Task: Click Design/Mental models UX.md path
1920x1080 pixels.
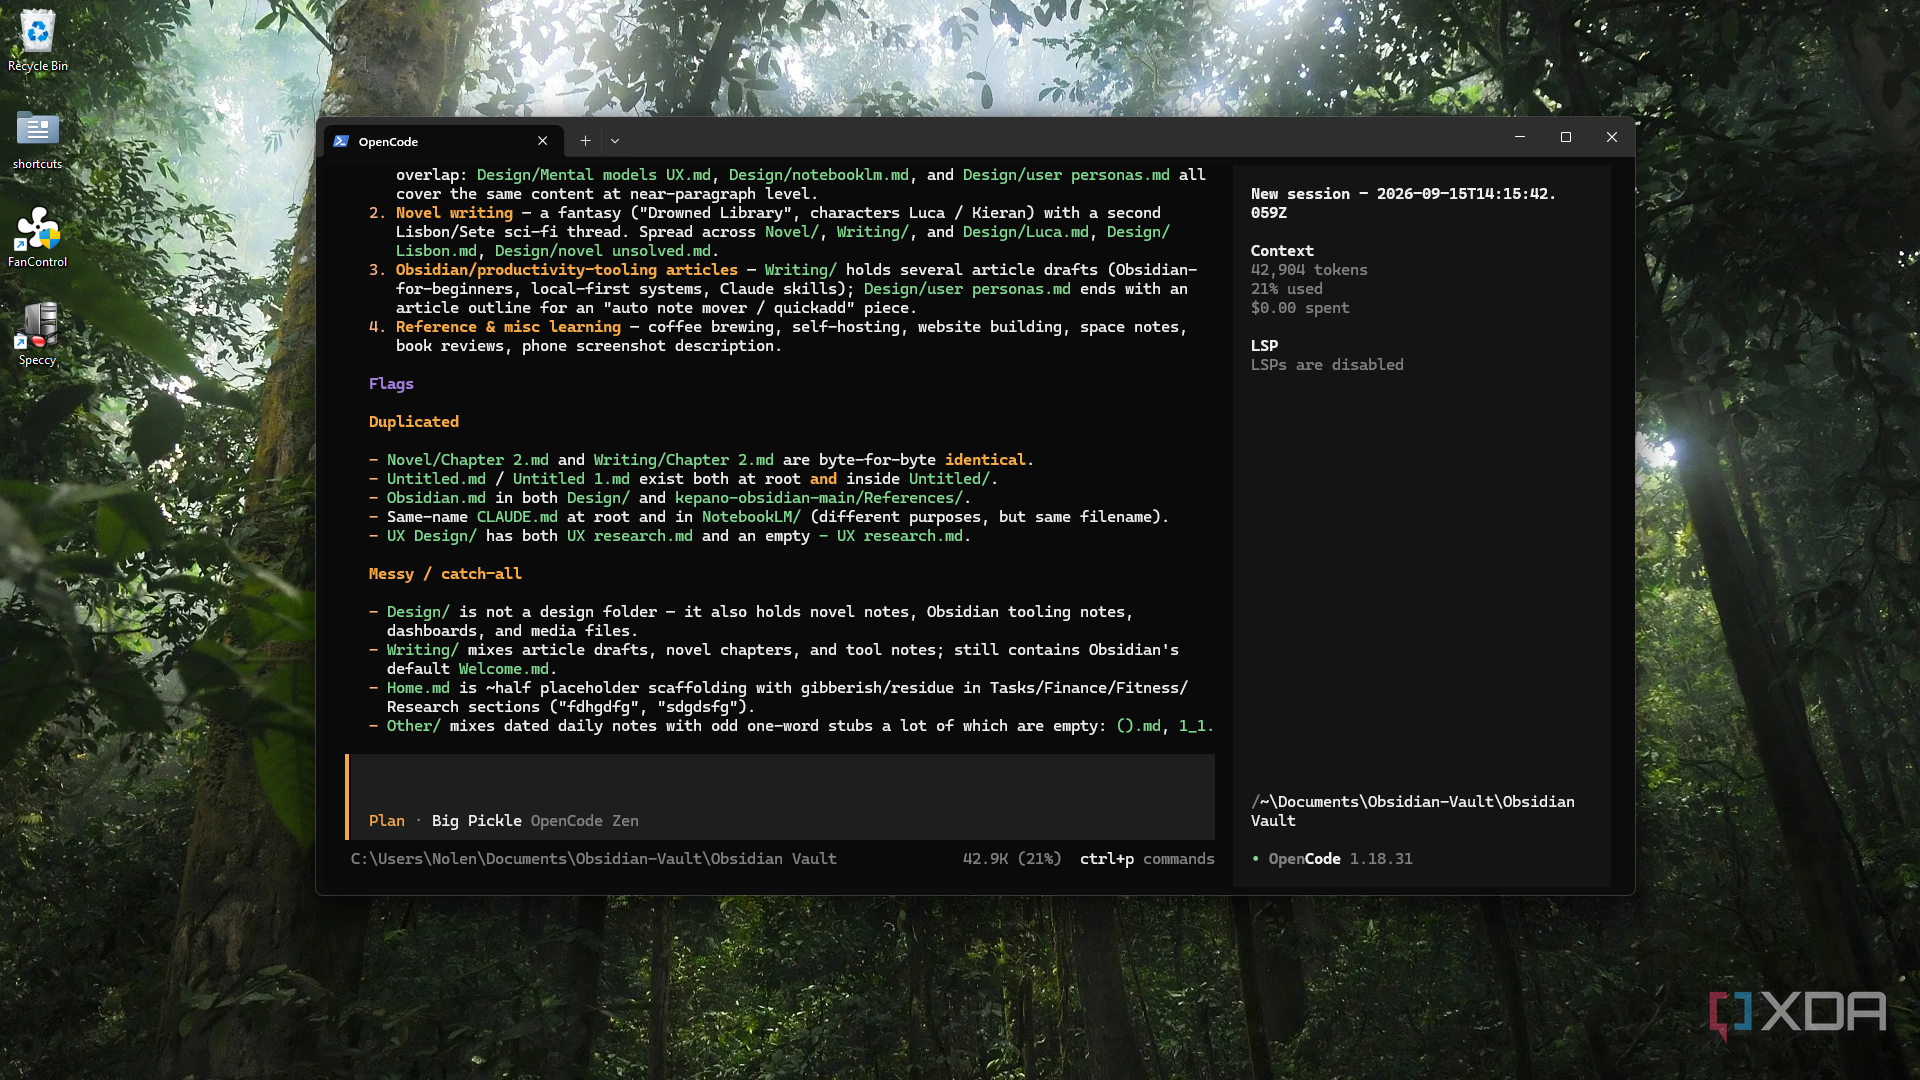Action: tap(594, 175)
